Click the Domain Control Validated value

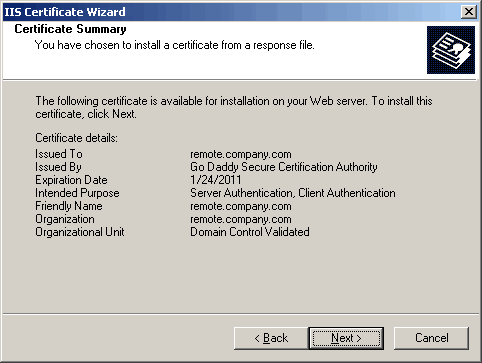[250, 232]
